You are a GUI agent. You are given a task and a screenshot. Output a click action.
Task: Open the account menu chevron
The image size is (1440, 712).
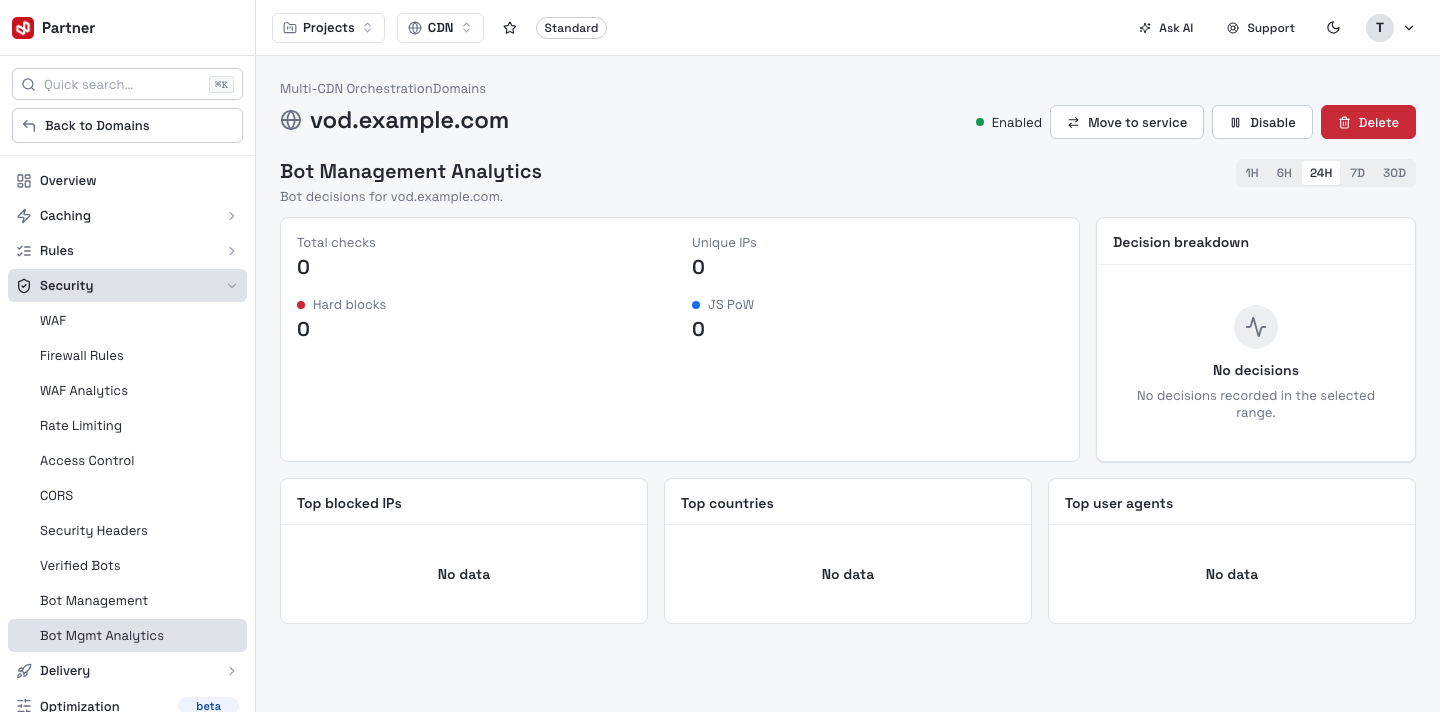1409,28
